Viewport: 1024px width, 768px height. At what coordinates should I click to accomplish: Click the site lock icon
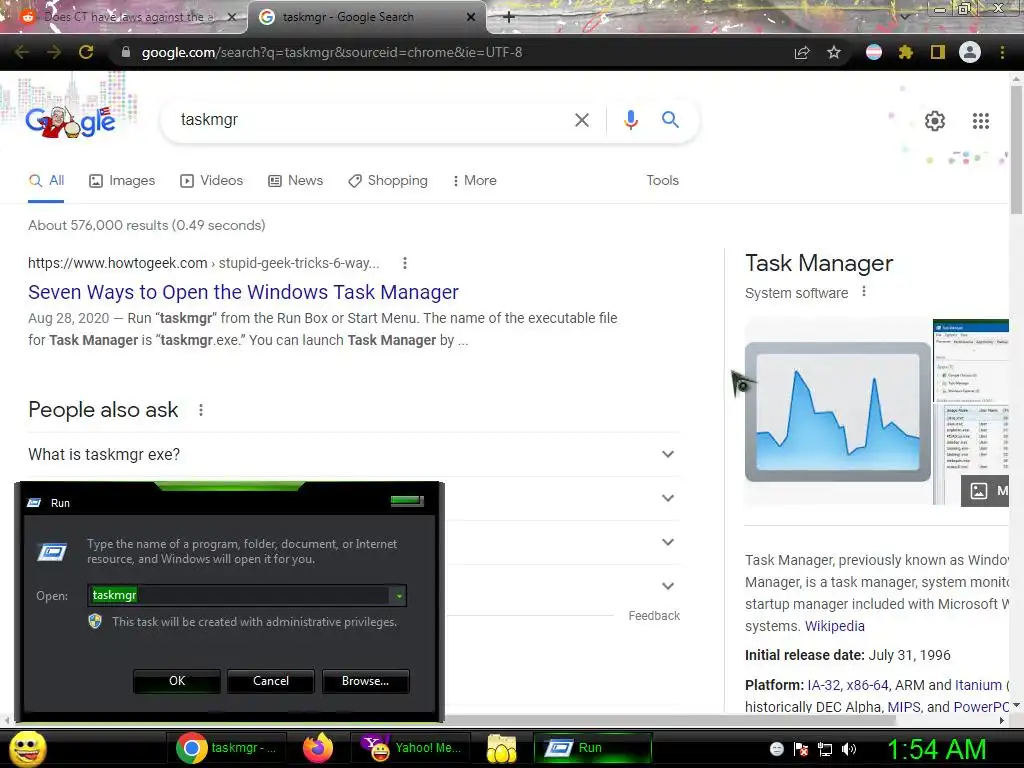[126, 52]
